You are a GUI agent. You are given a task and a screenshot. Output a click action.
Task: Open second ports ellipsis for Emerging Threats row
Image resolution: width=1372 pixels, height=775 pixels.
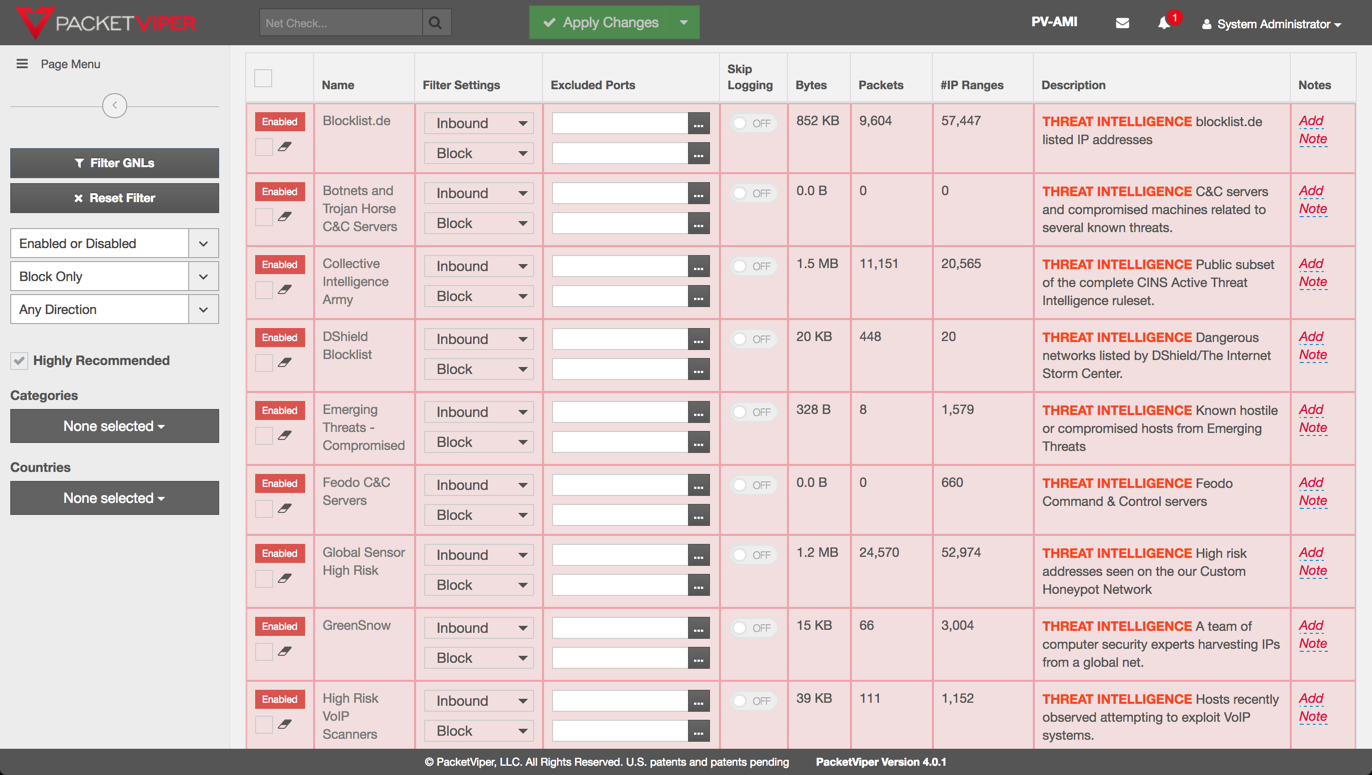[699, 442]
